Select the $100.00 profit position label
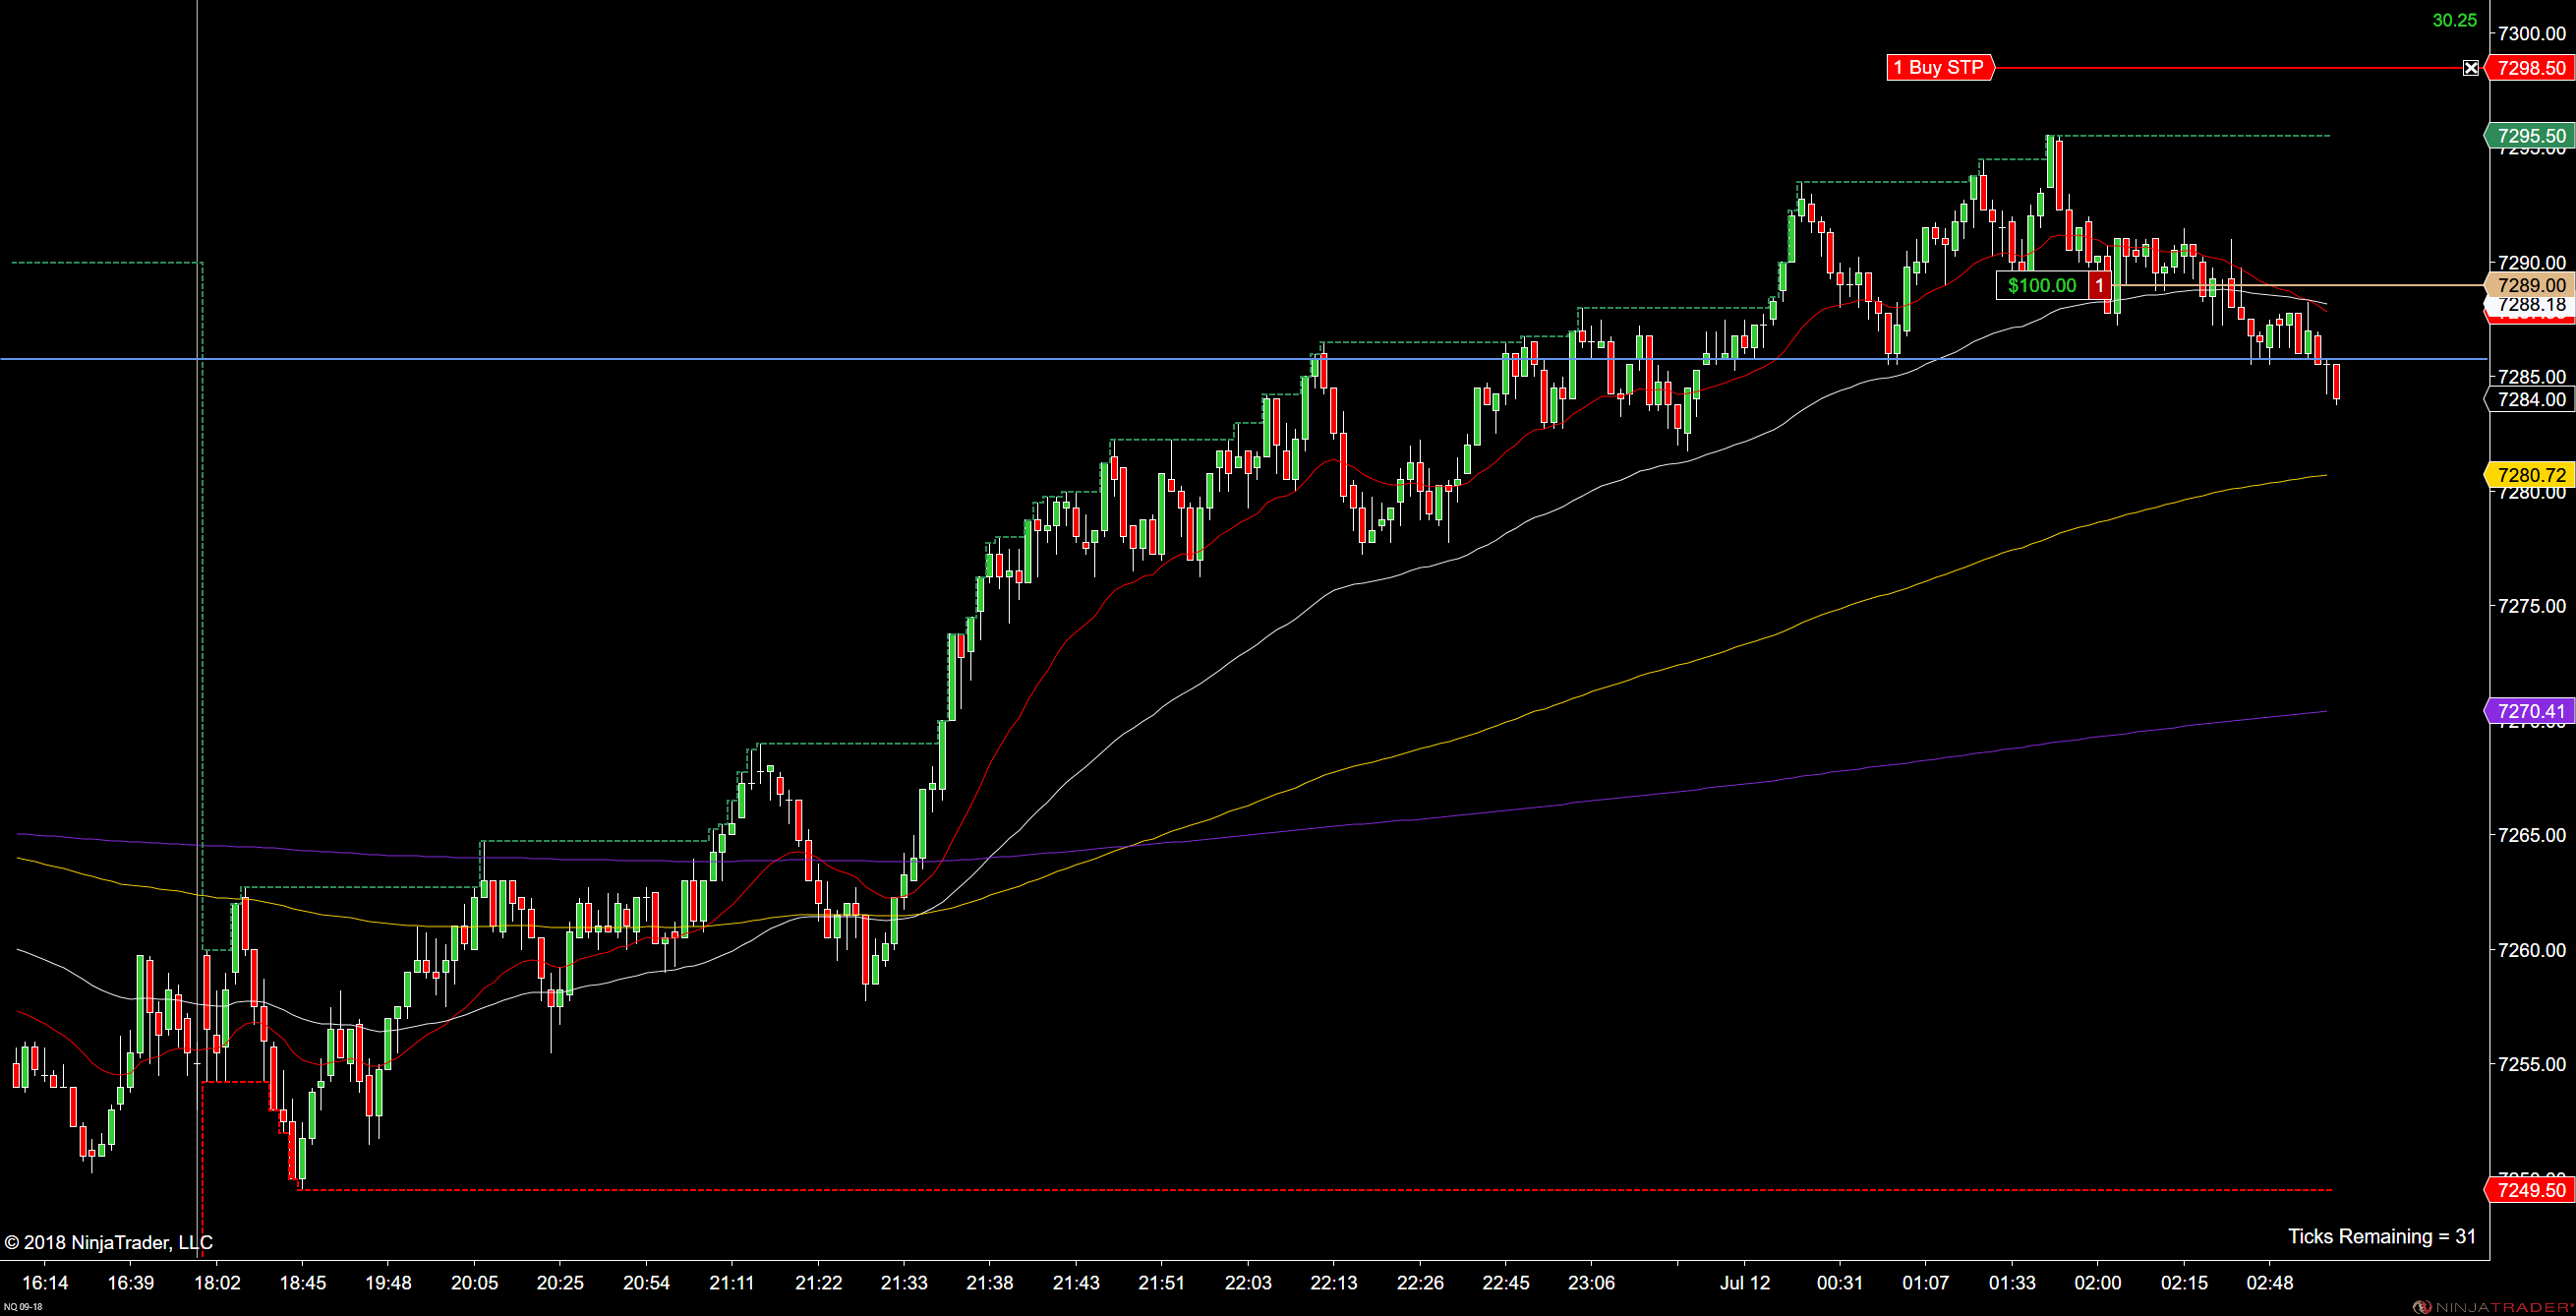 (x=2042, y=286)
